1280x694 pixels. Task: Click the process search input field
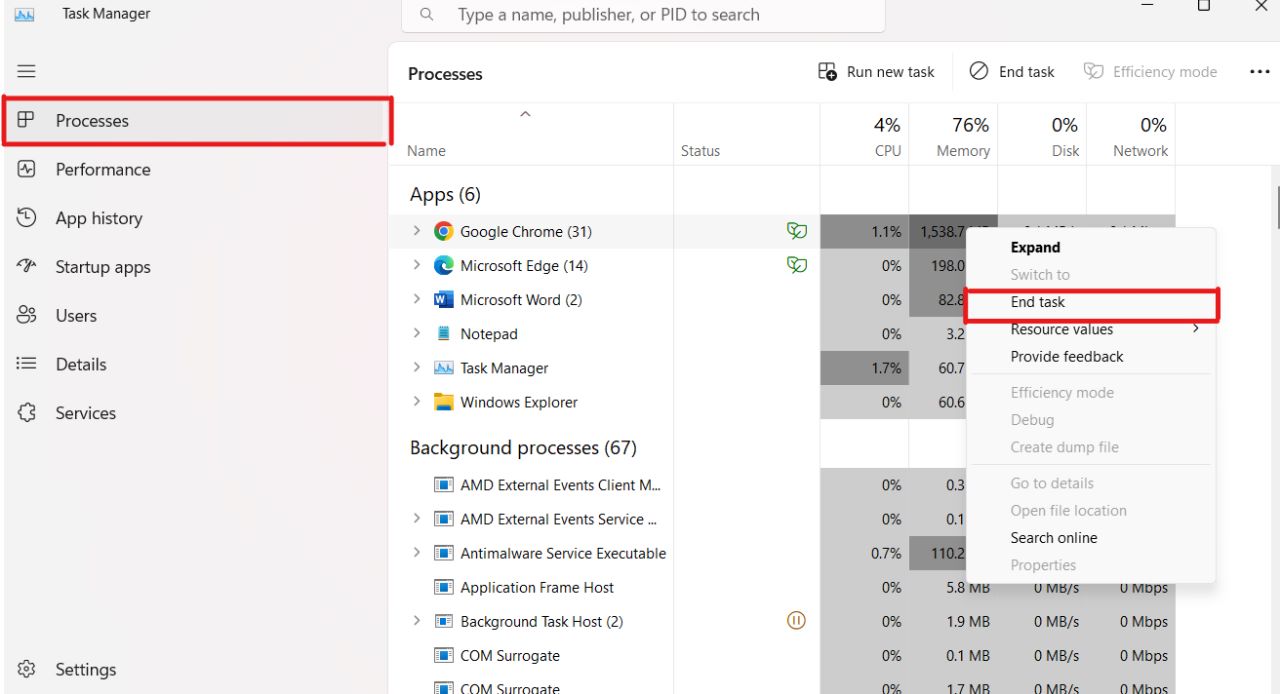[644, 15]
